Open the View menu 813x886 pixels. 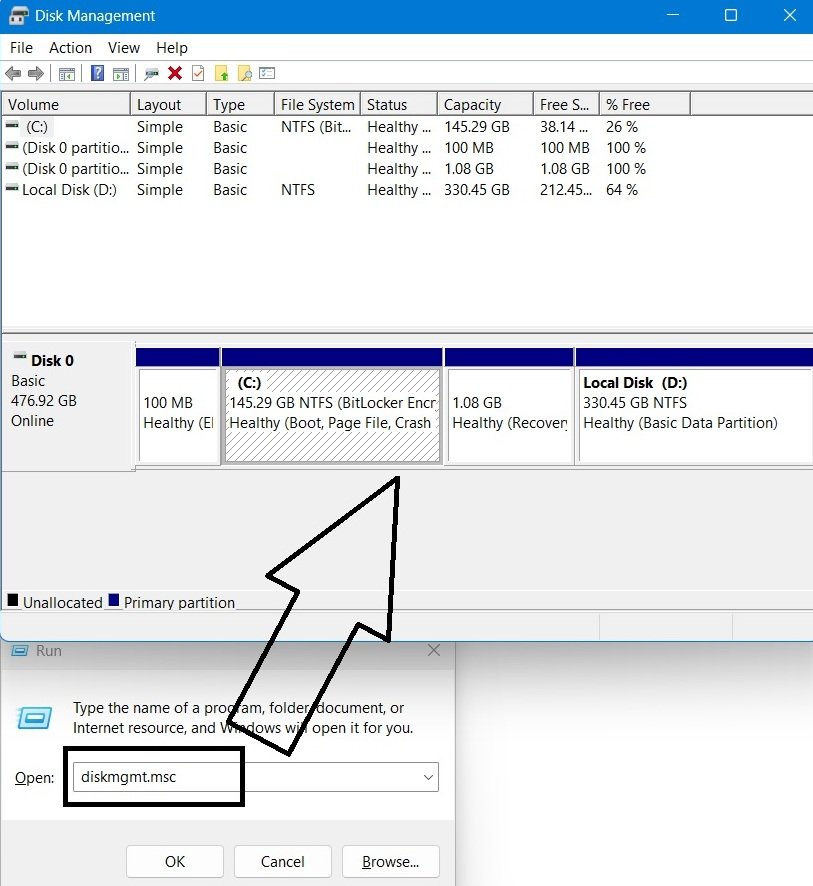124,48
